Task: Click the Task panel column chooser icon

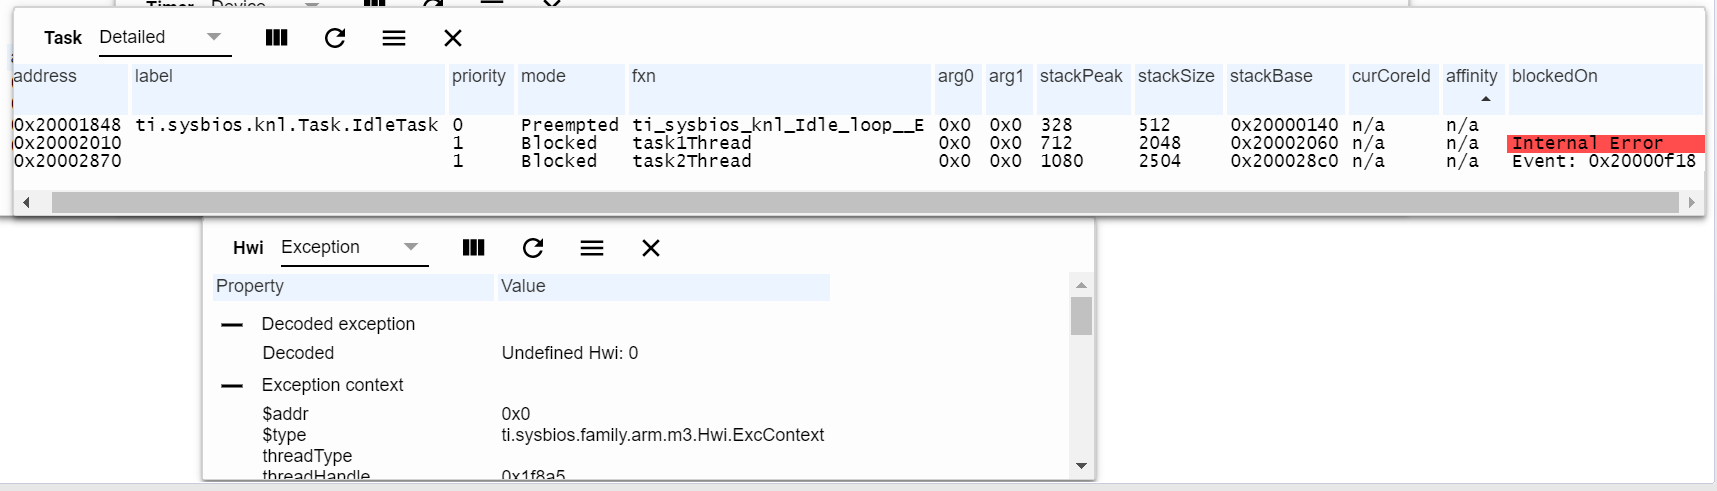Action: [277, 38]
